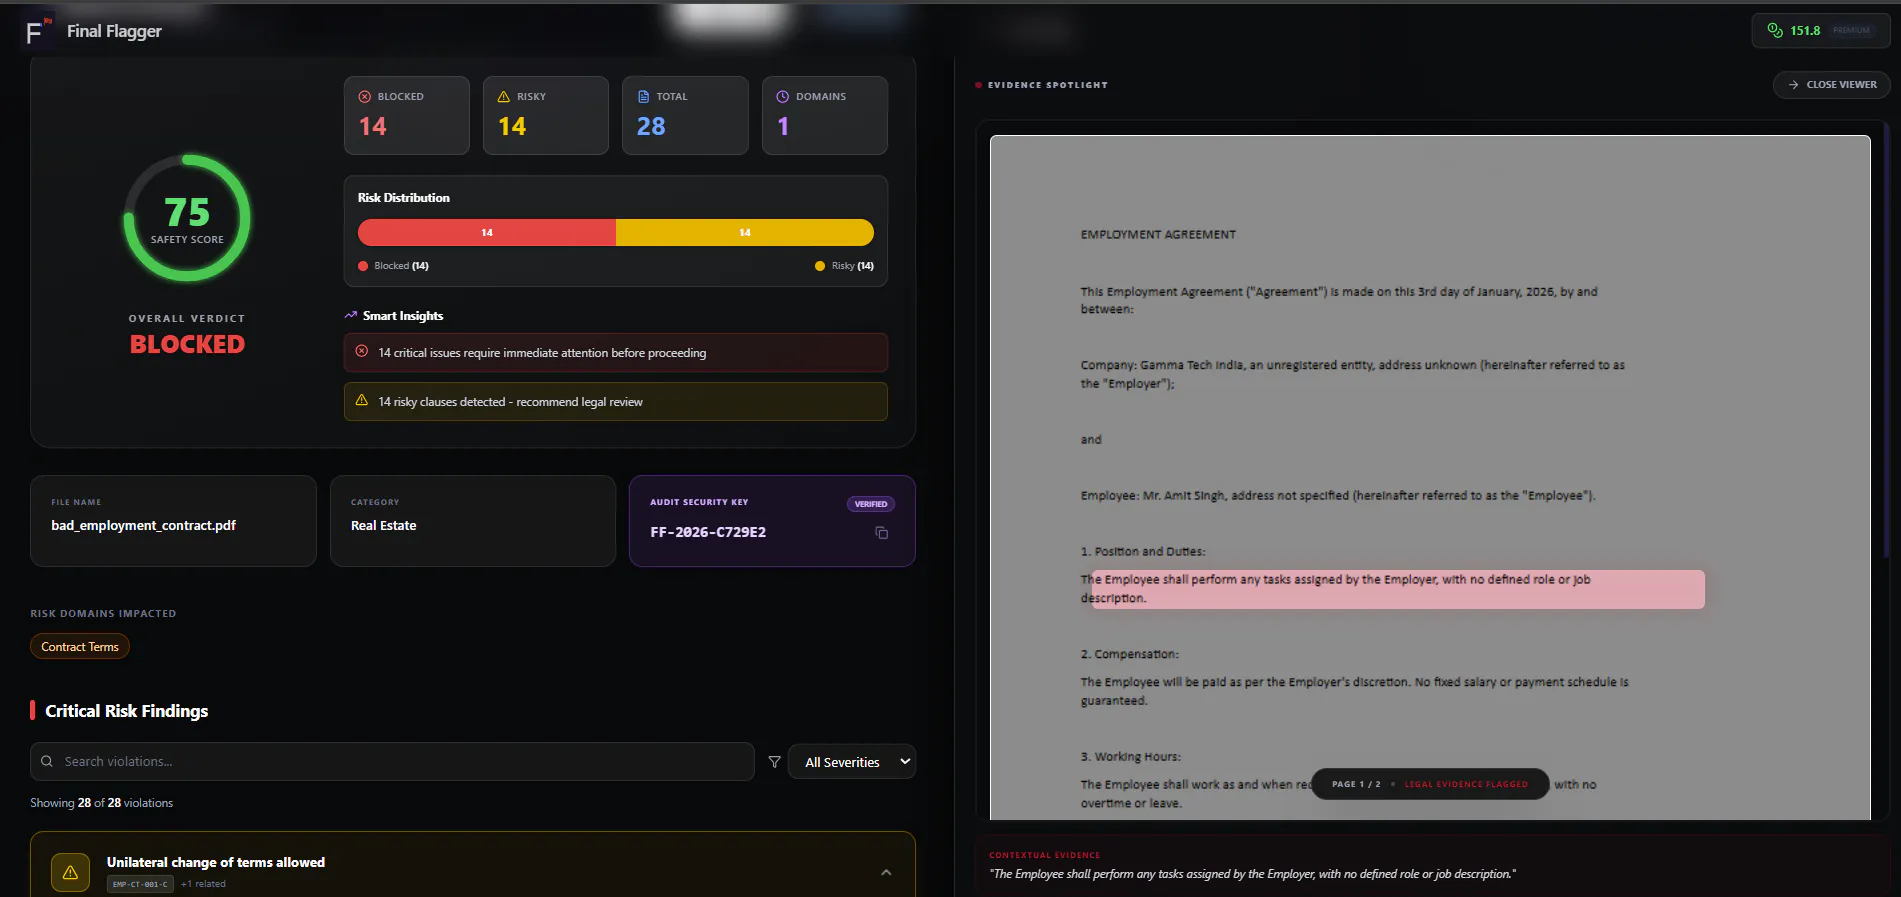Viewport: 1901px width, 897px height.
Task: Click the credits coin icon showing 151.8
Action: tap(1775, 30)
